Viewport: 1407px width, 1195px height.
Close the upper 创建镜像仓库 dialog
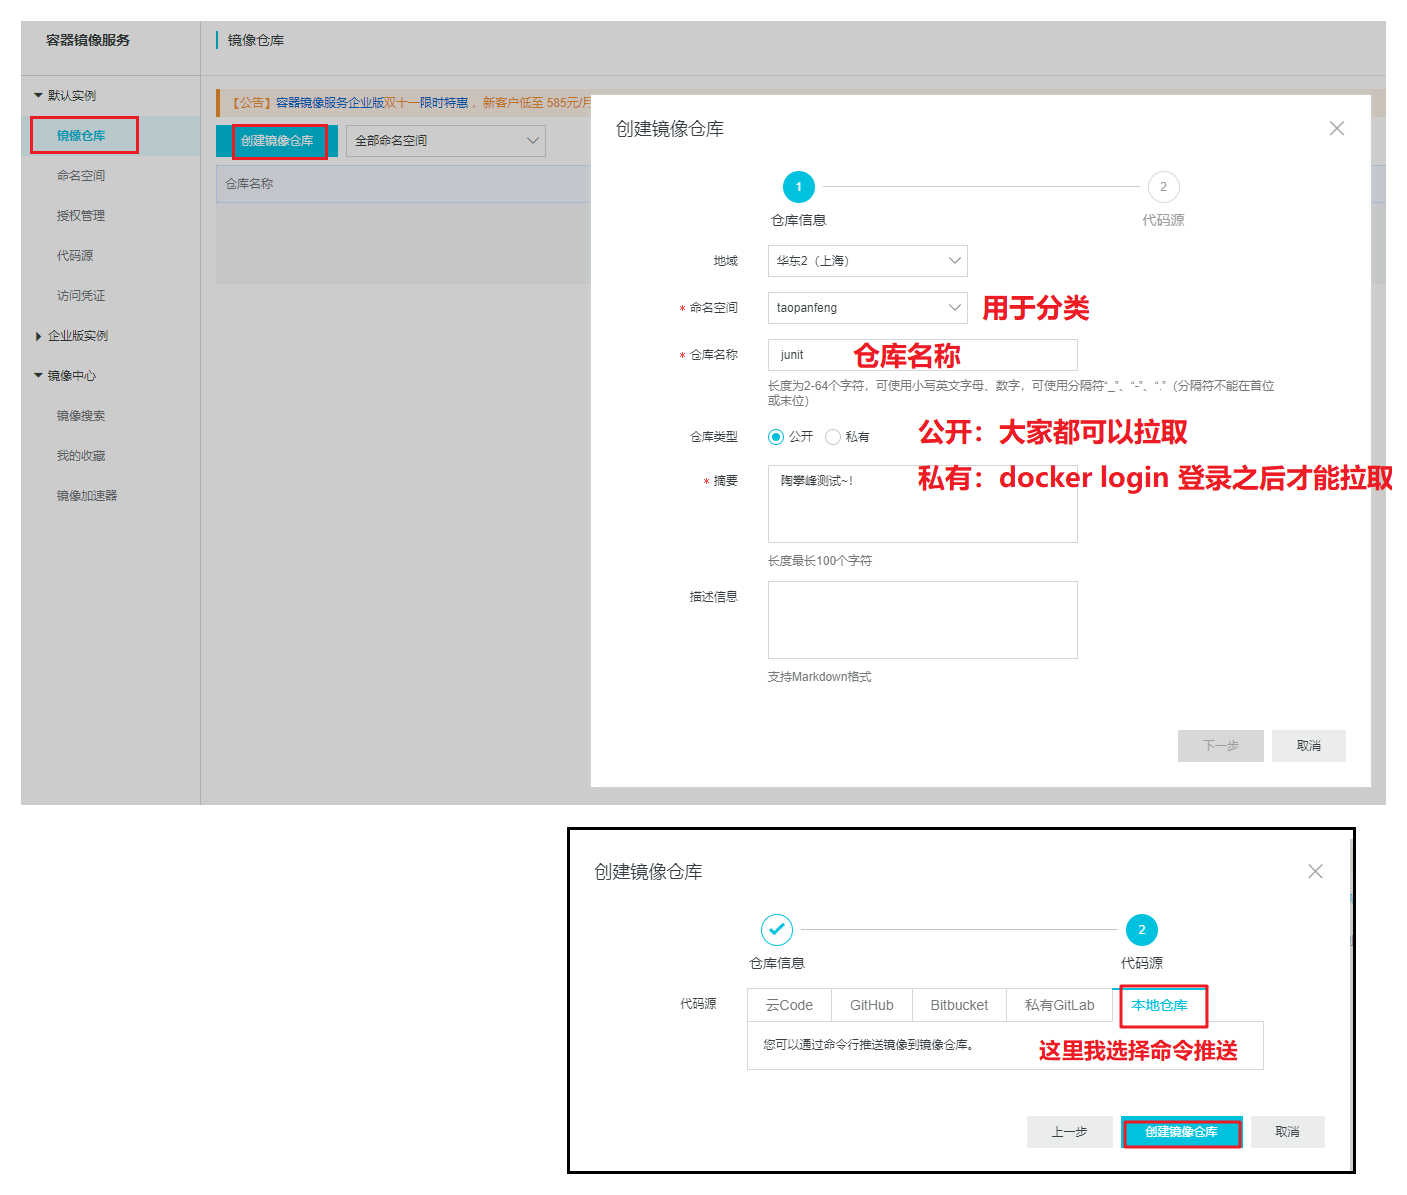tap(1337, 128)
